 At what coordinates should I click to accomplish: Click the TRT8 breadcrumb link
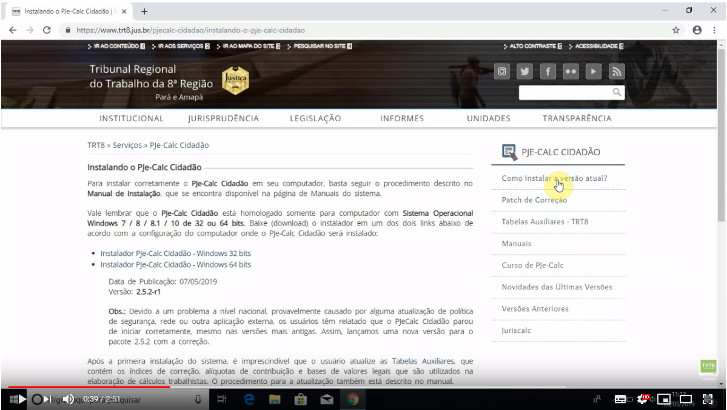[x=96, y=145]
